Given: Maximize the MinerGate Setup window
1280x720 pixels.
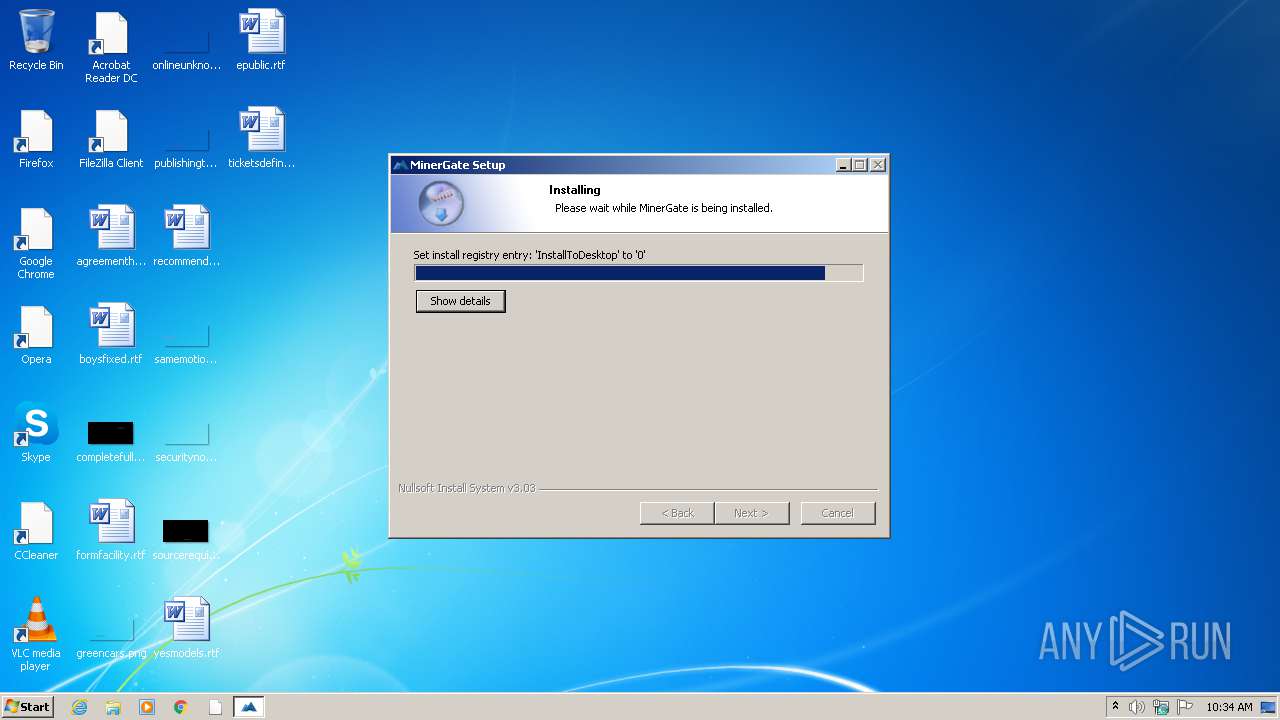Looking at the screenshot, I should (x=860, y=165).
